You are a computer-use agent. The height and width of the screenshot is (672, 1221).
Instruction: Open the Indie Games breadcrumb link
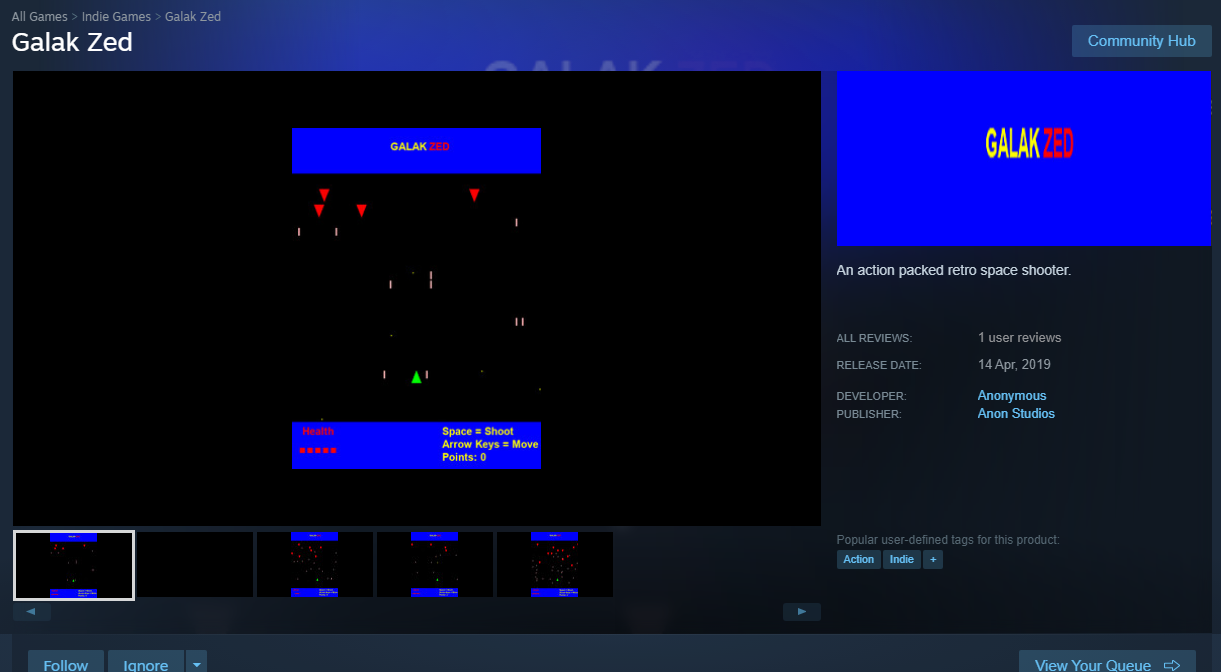click(116, 17)
